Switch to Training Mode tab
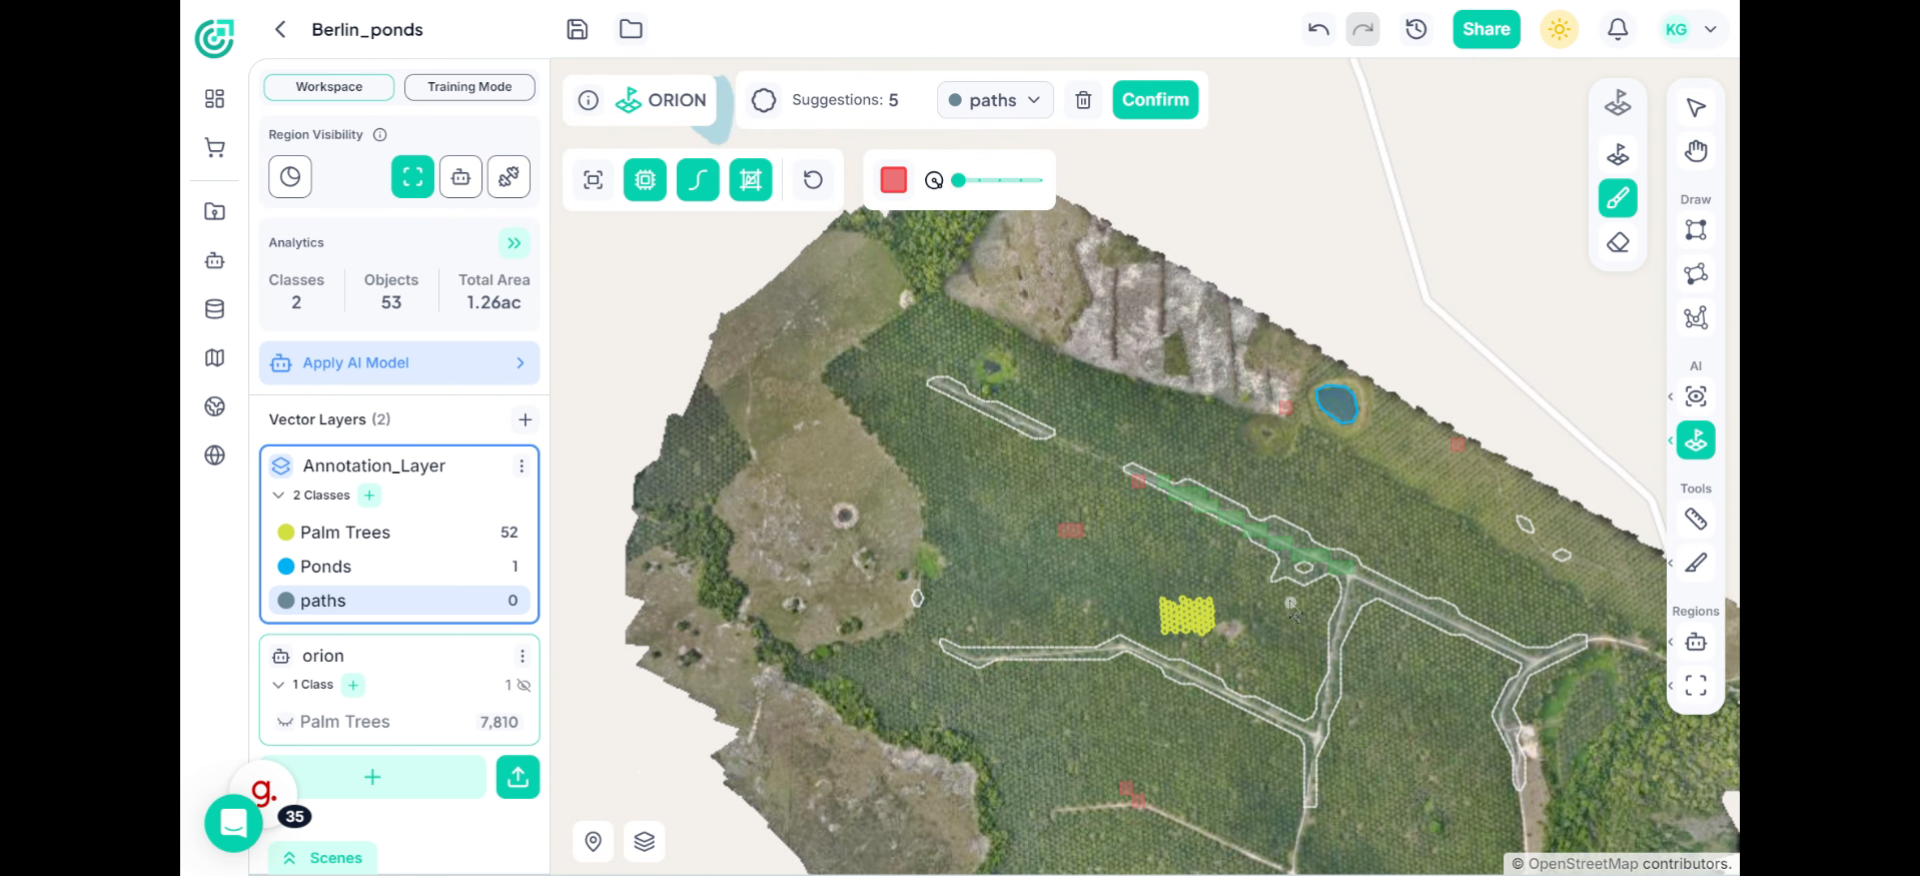The width and height of the screenshot is (1920, 876). click(470, 87)
